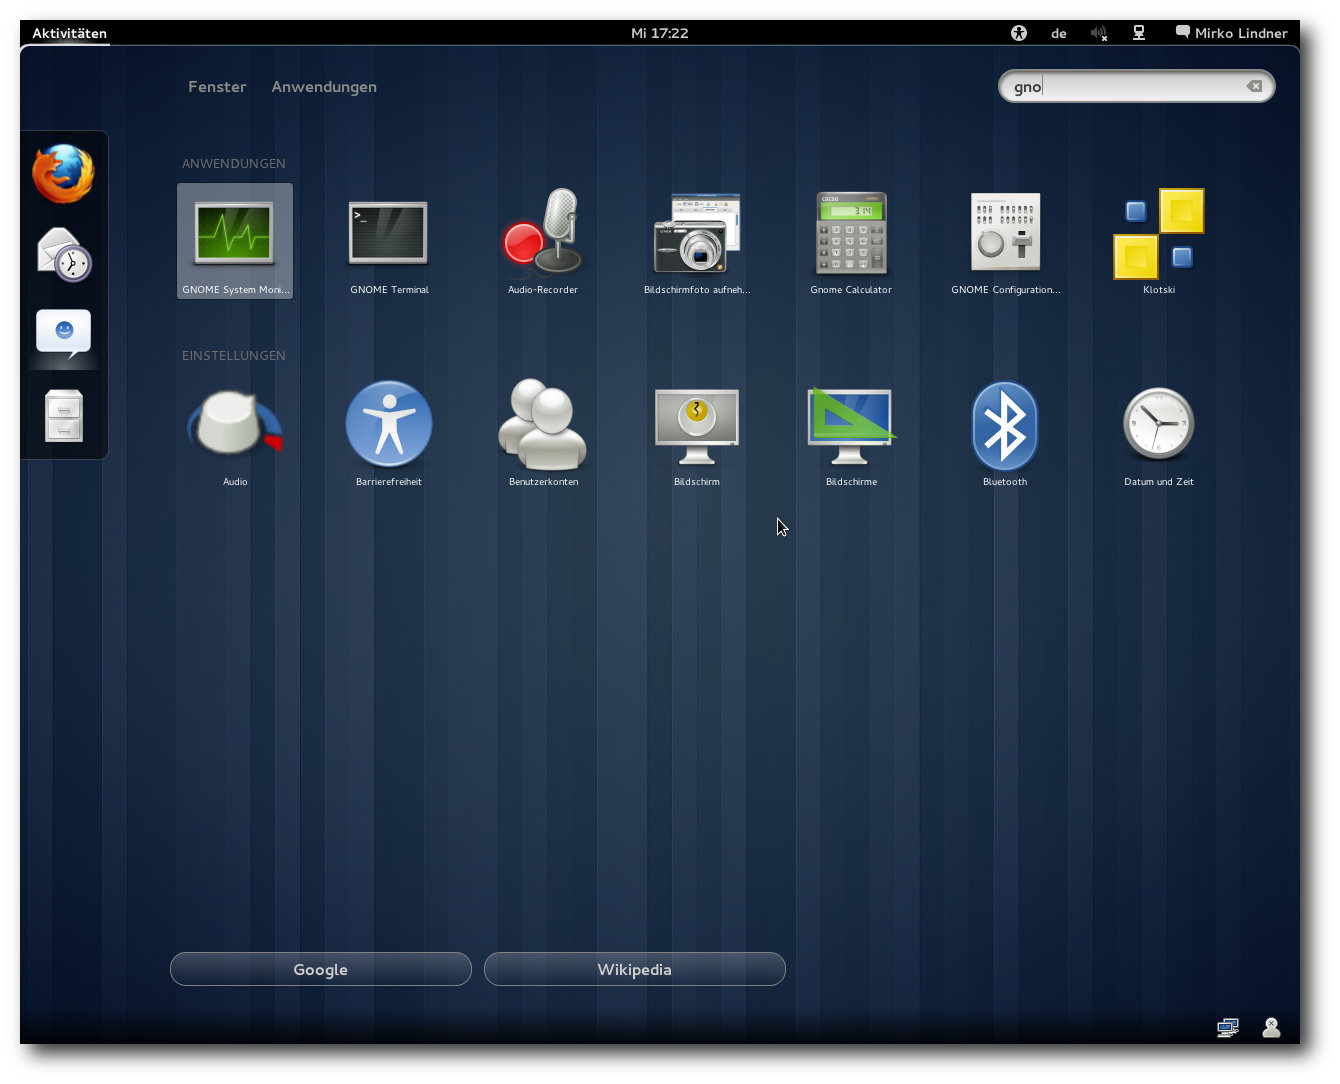Switch to the Fenster view
This screenshot has height=1084, width=1340.
click(217, 87)
